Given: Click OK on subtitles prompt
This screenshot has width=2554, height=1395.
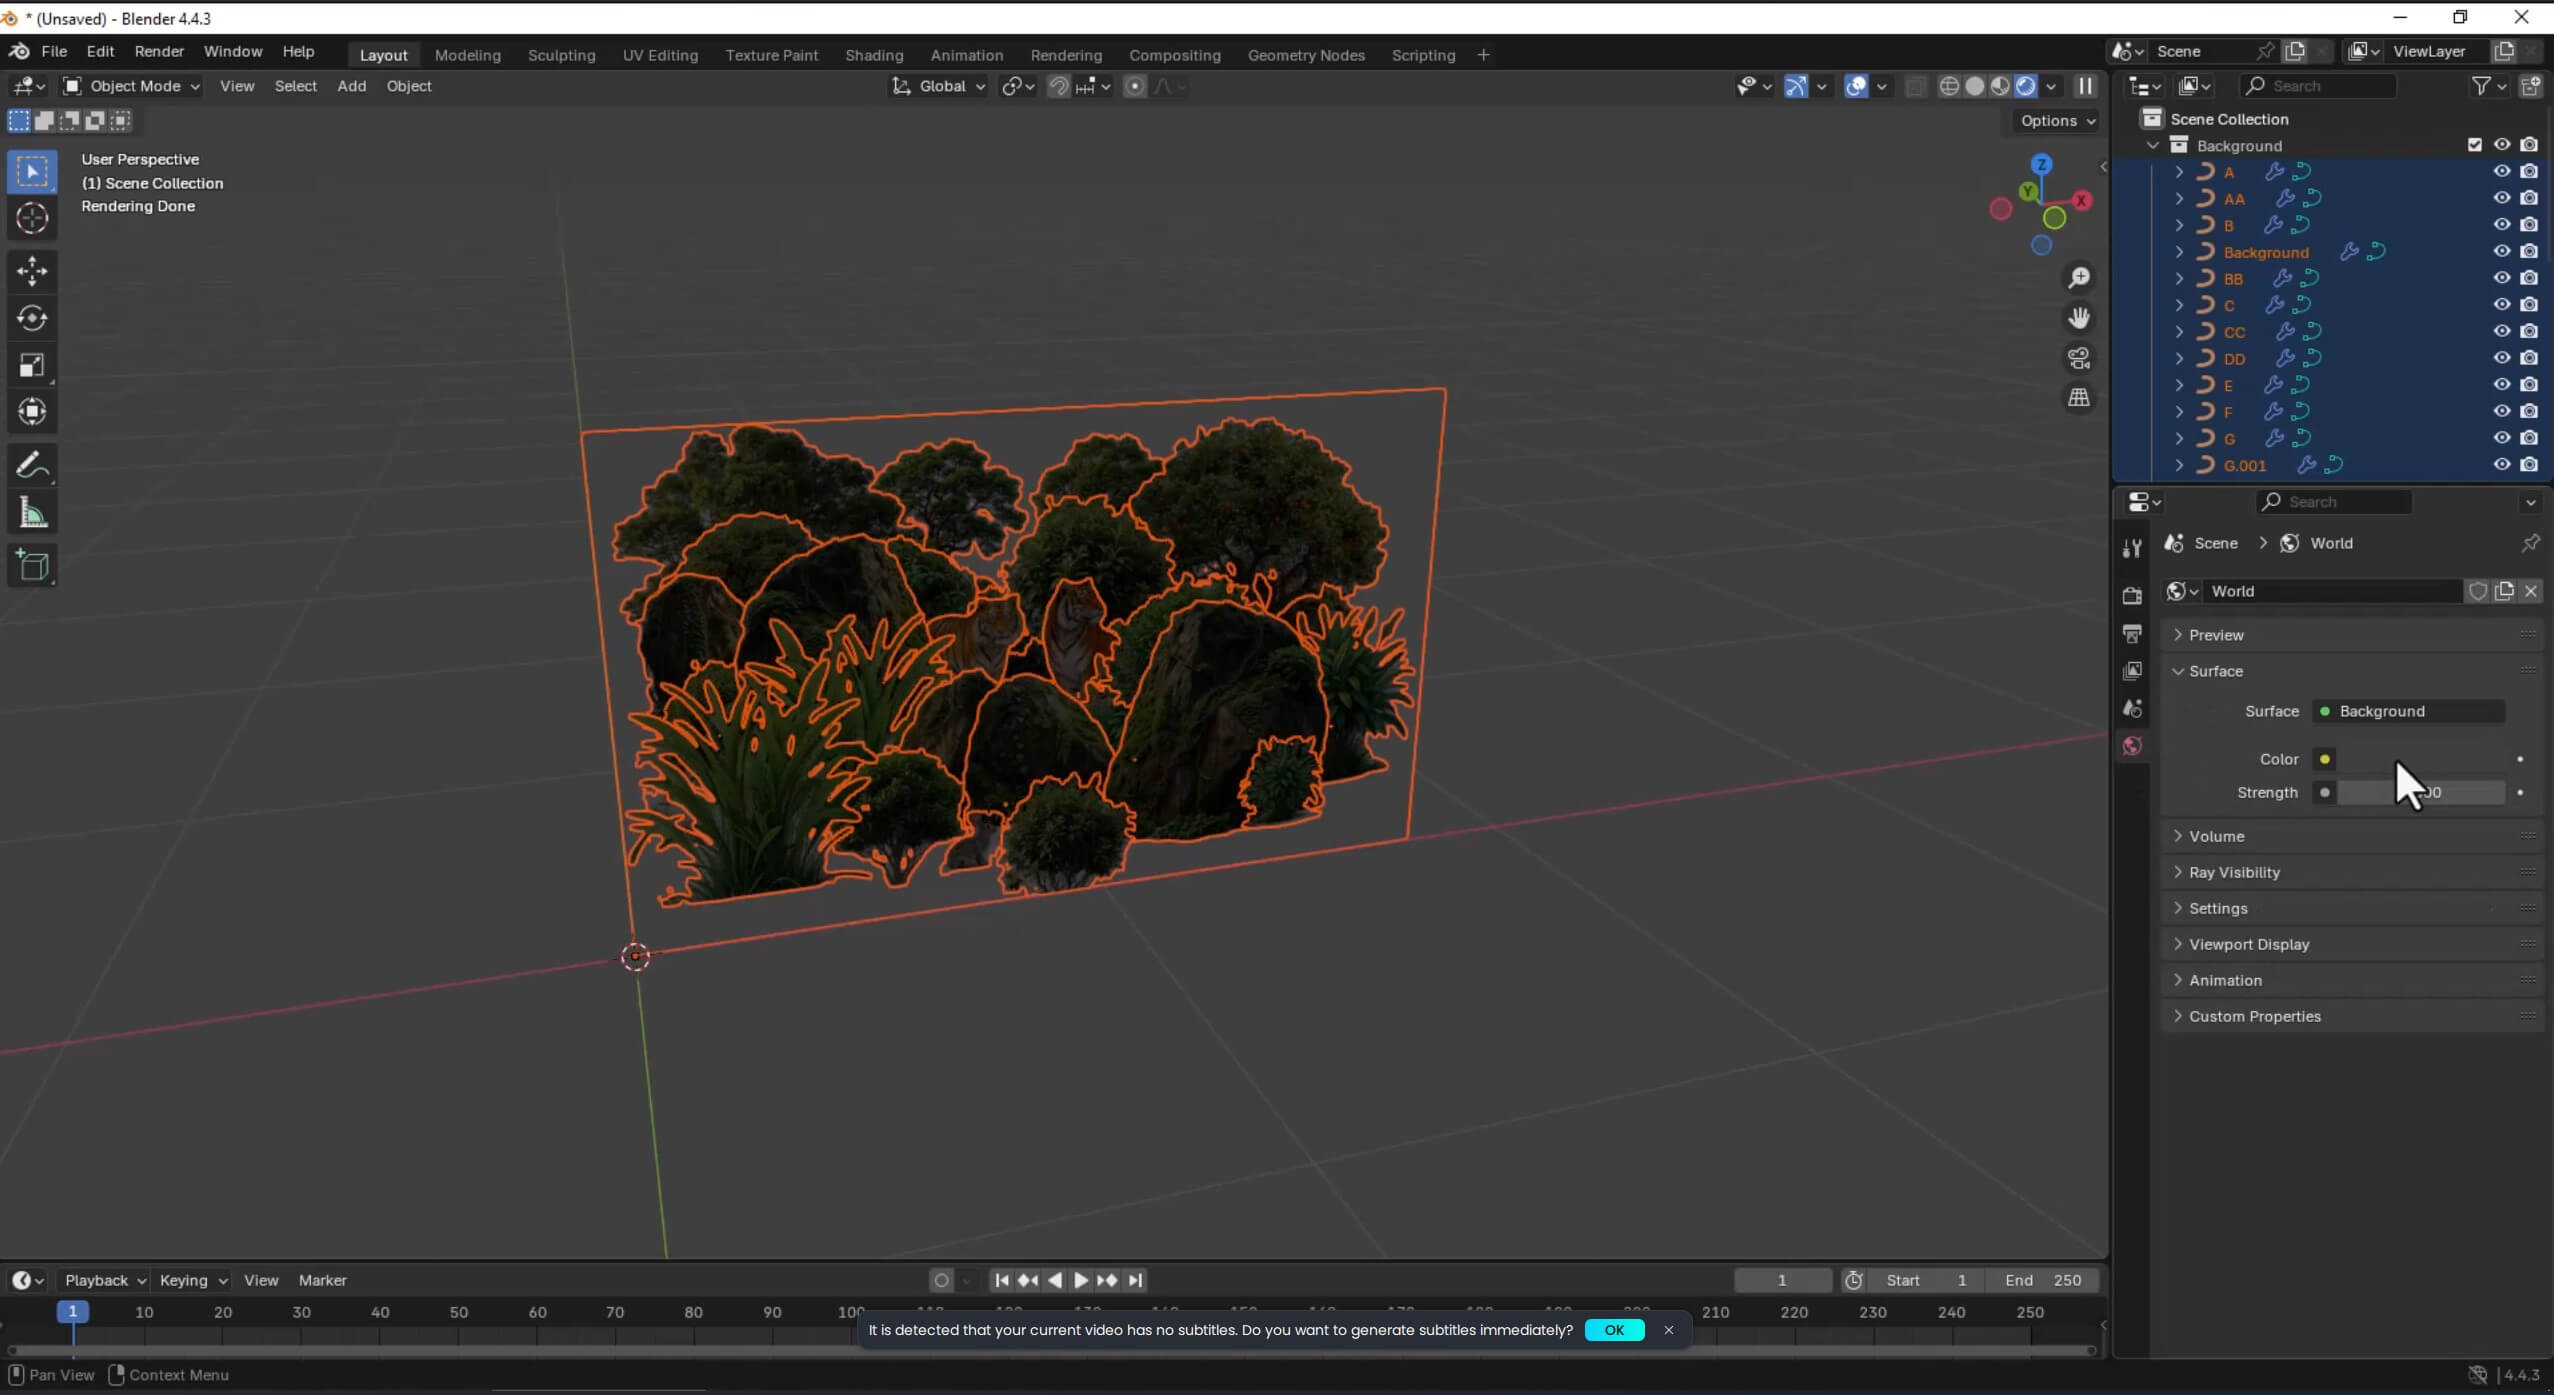Looking at the screenshot, I should coord(1614,1330).
